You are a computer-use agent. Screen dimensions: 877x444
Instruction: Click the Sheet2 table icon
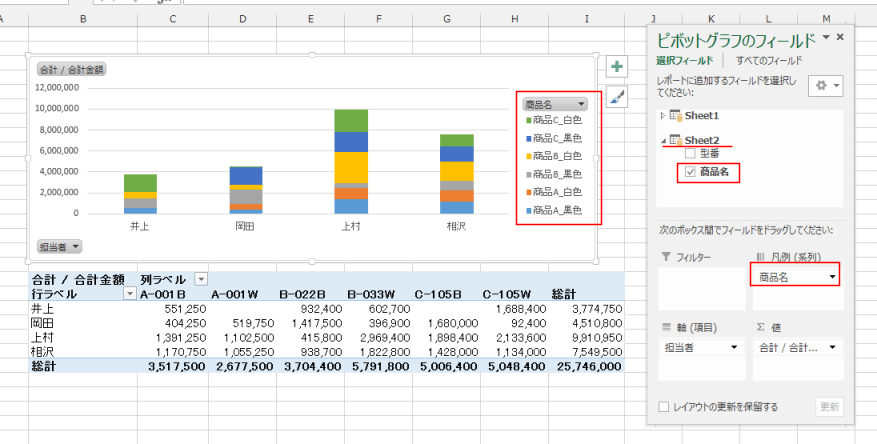coord(675,140)
